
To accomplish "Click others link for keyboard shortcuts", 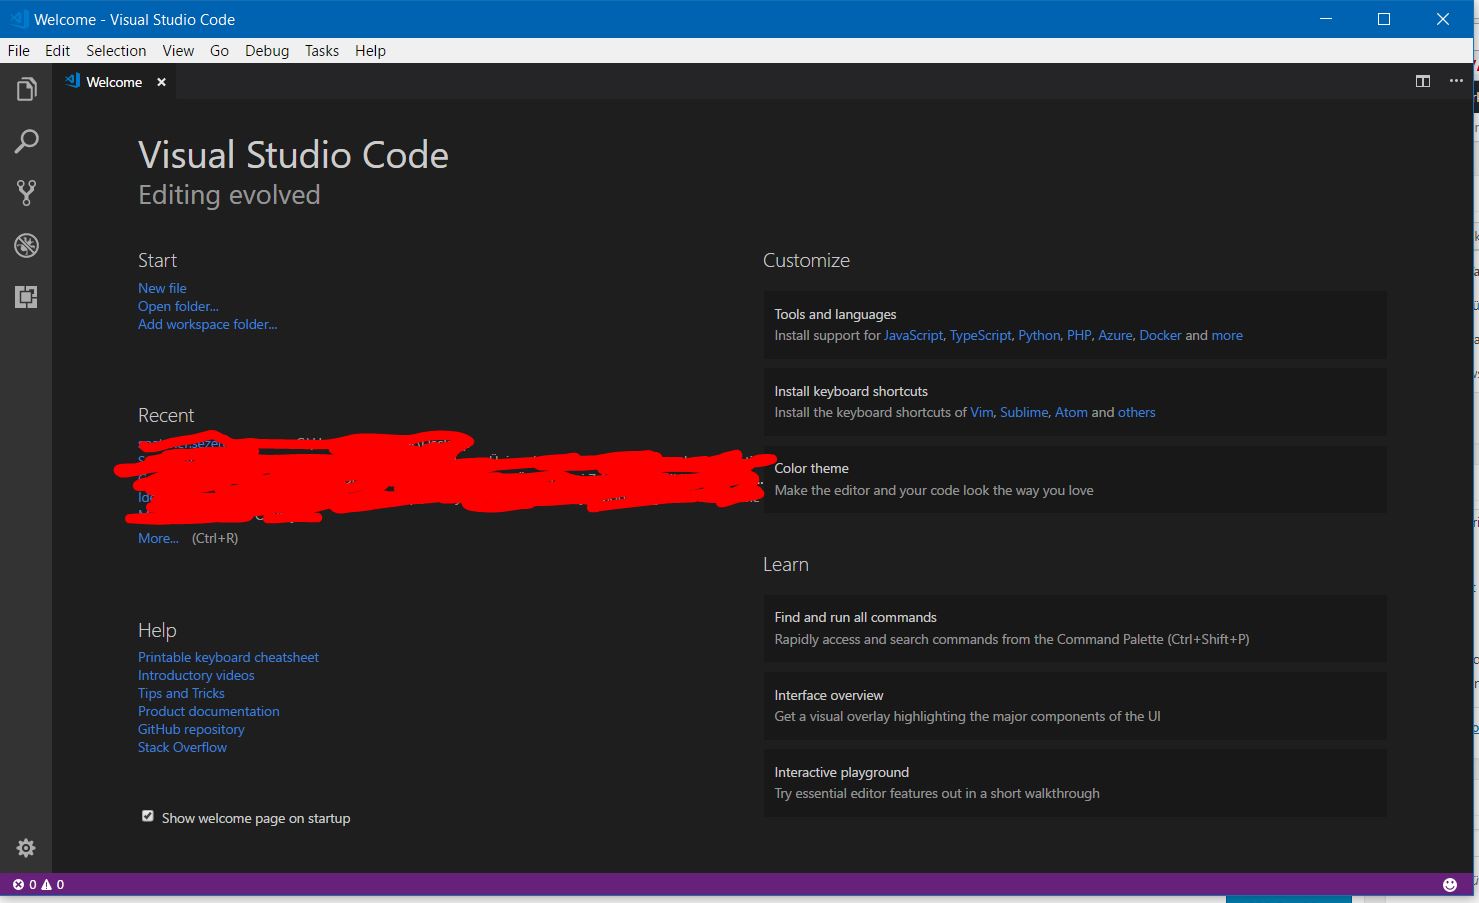I will pyautogui.click(x=1136, y=412).
